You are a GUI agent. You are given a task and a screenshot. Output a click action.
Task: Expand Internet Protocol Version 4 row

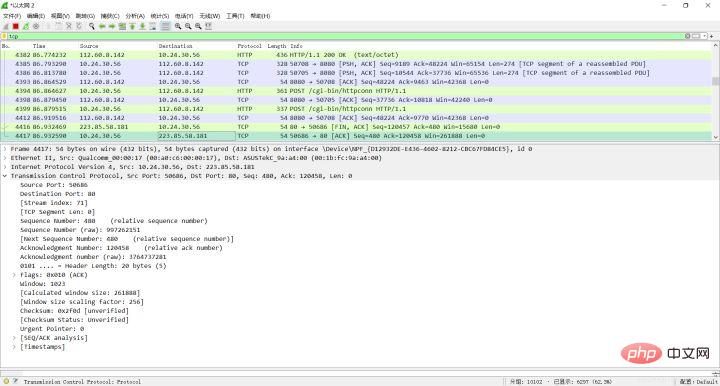tap(5, 167)
